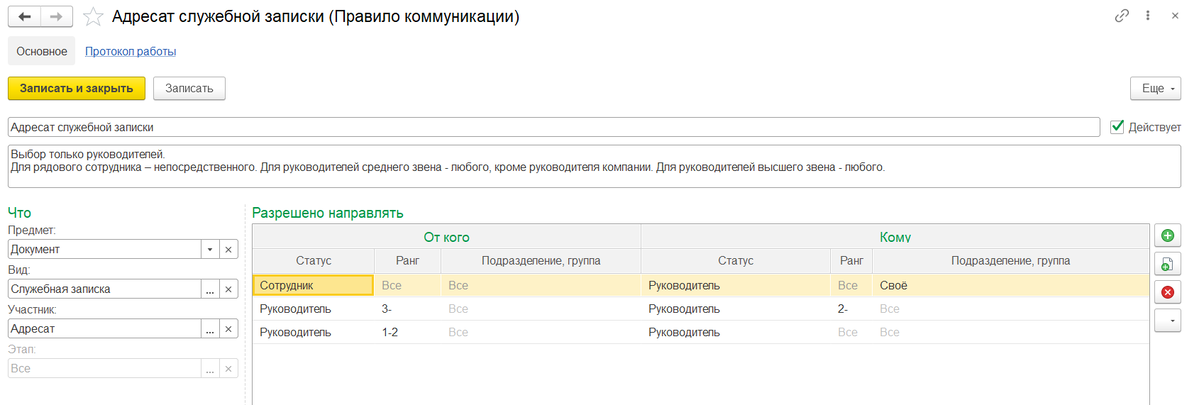Delete selected row with red cross

pyautogui.click(x=1168, y=293)
